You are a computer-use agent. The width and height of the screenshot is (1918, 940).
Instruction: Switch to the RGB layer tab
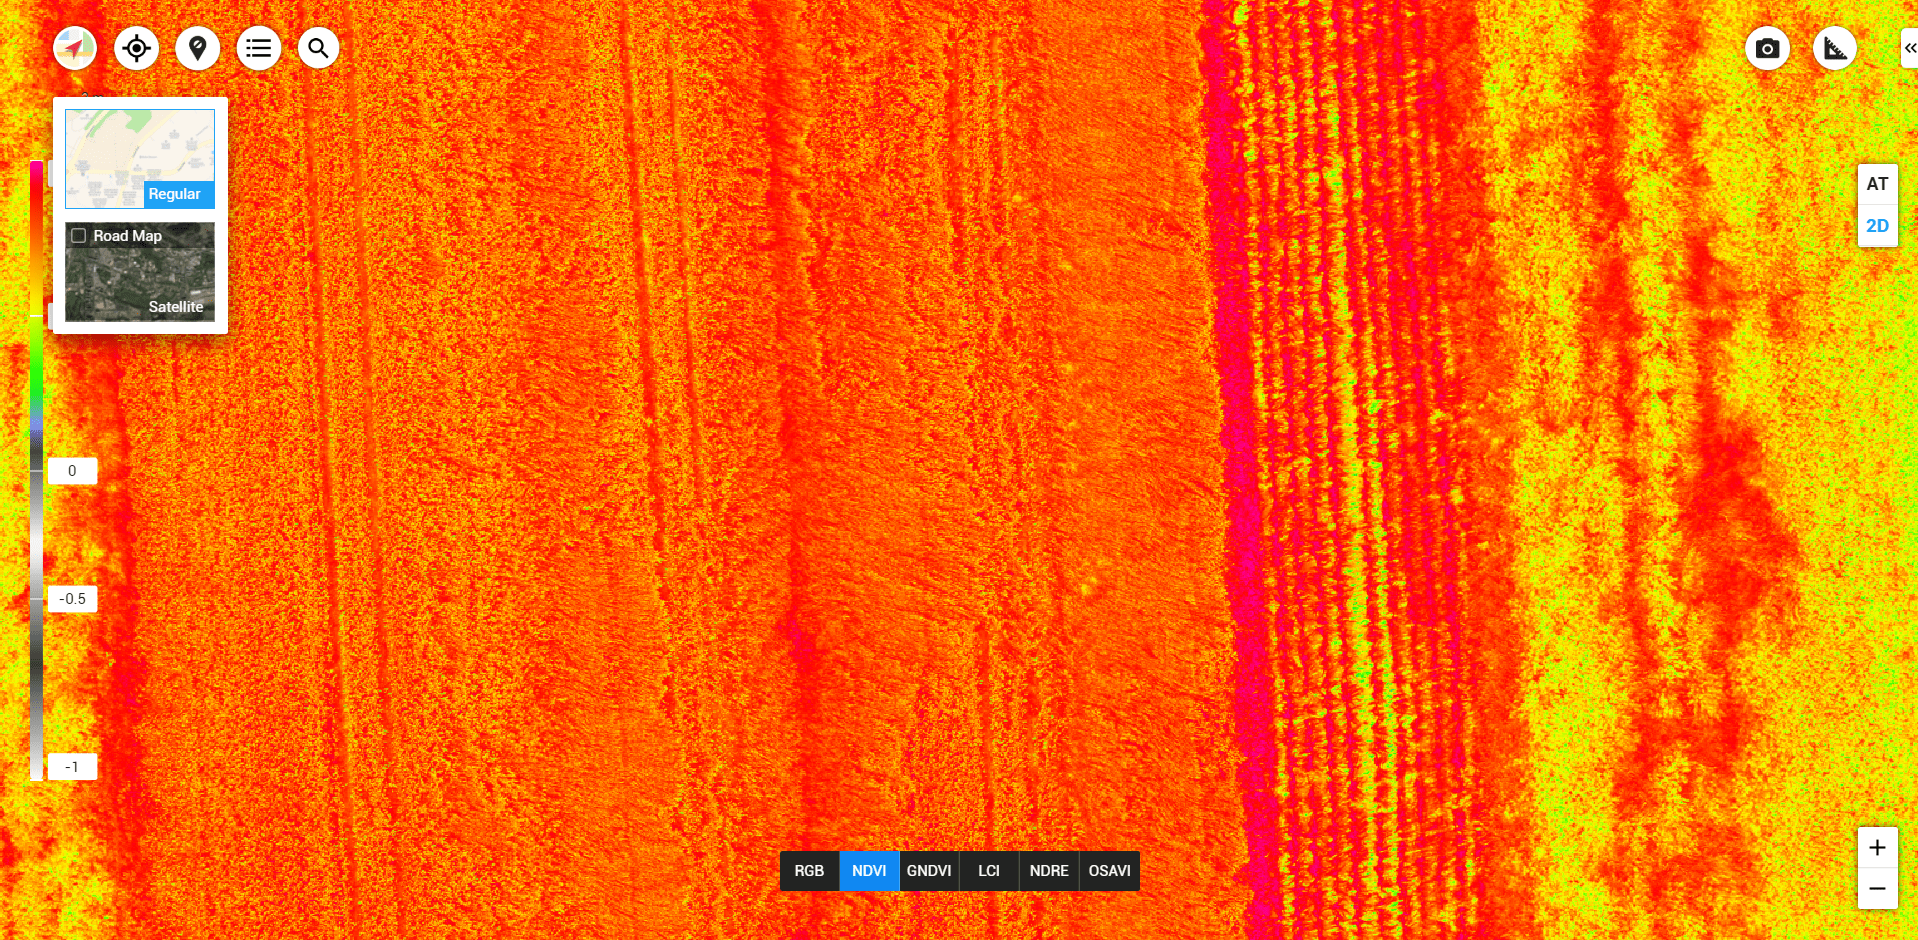809,871
